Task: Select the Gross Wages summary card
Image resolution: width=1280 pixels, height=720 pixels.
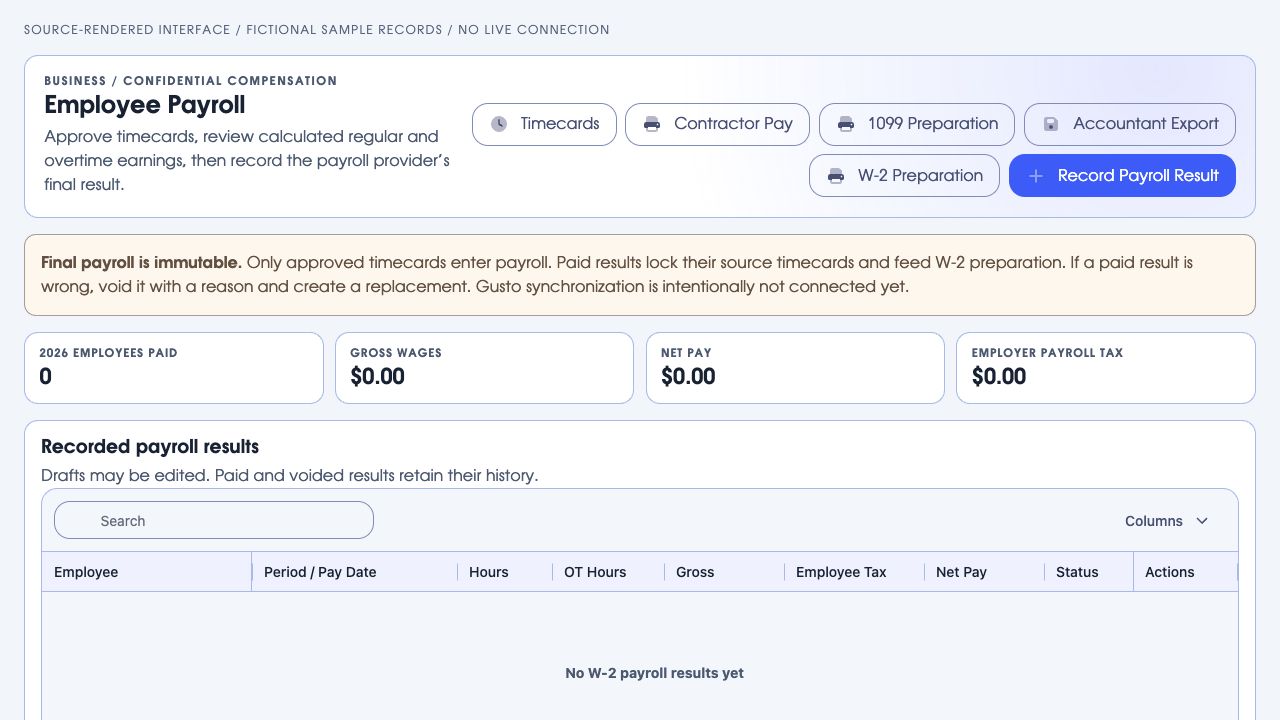Action: tap(484, 368)
